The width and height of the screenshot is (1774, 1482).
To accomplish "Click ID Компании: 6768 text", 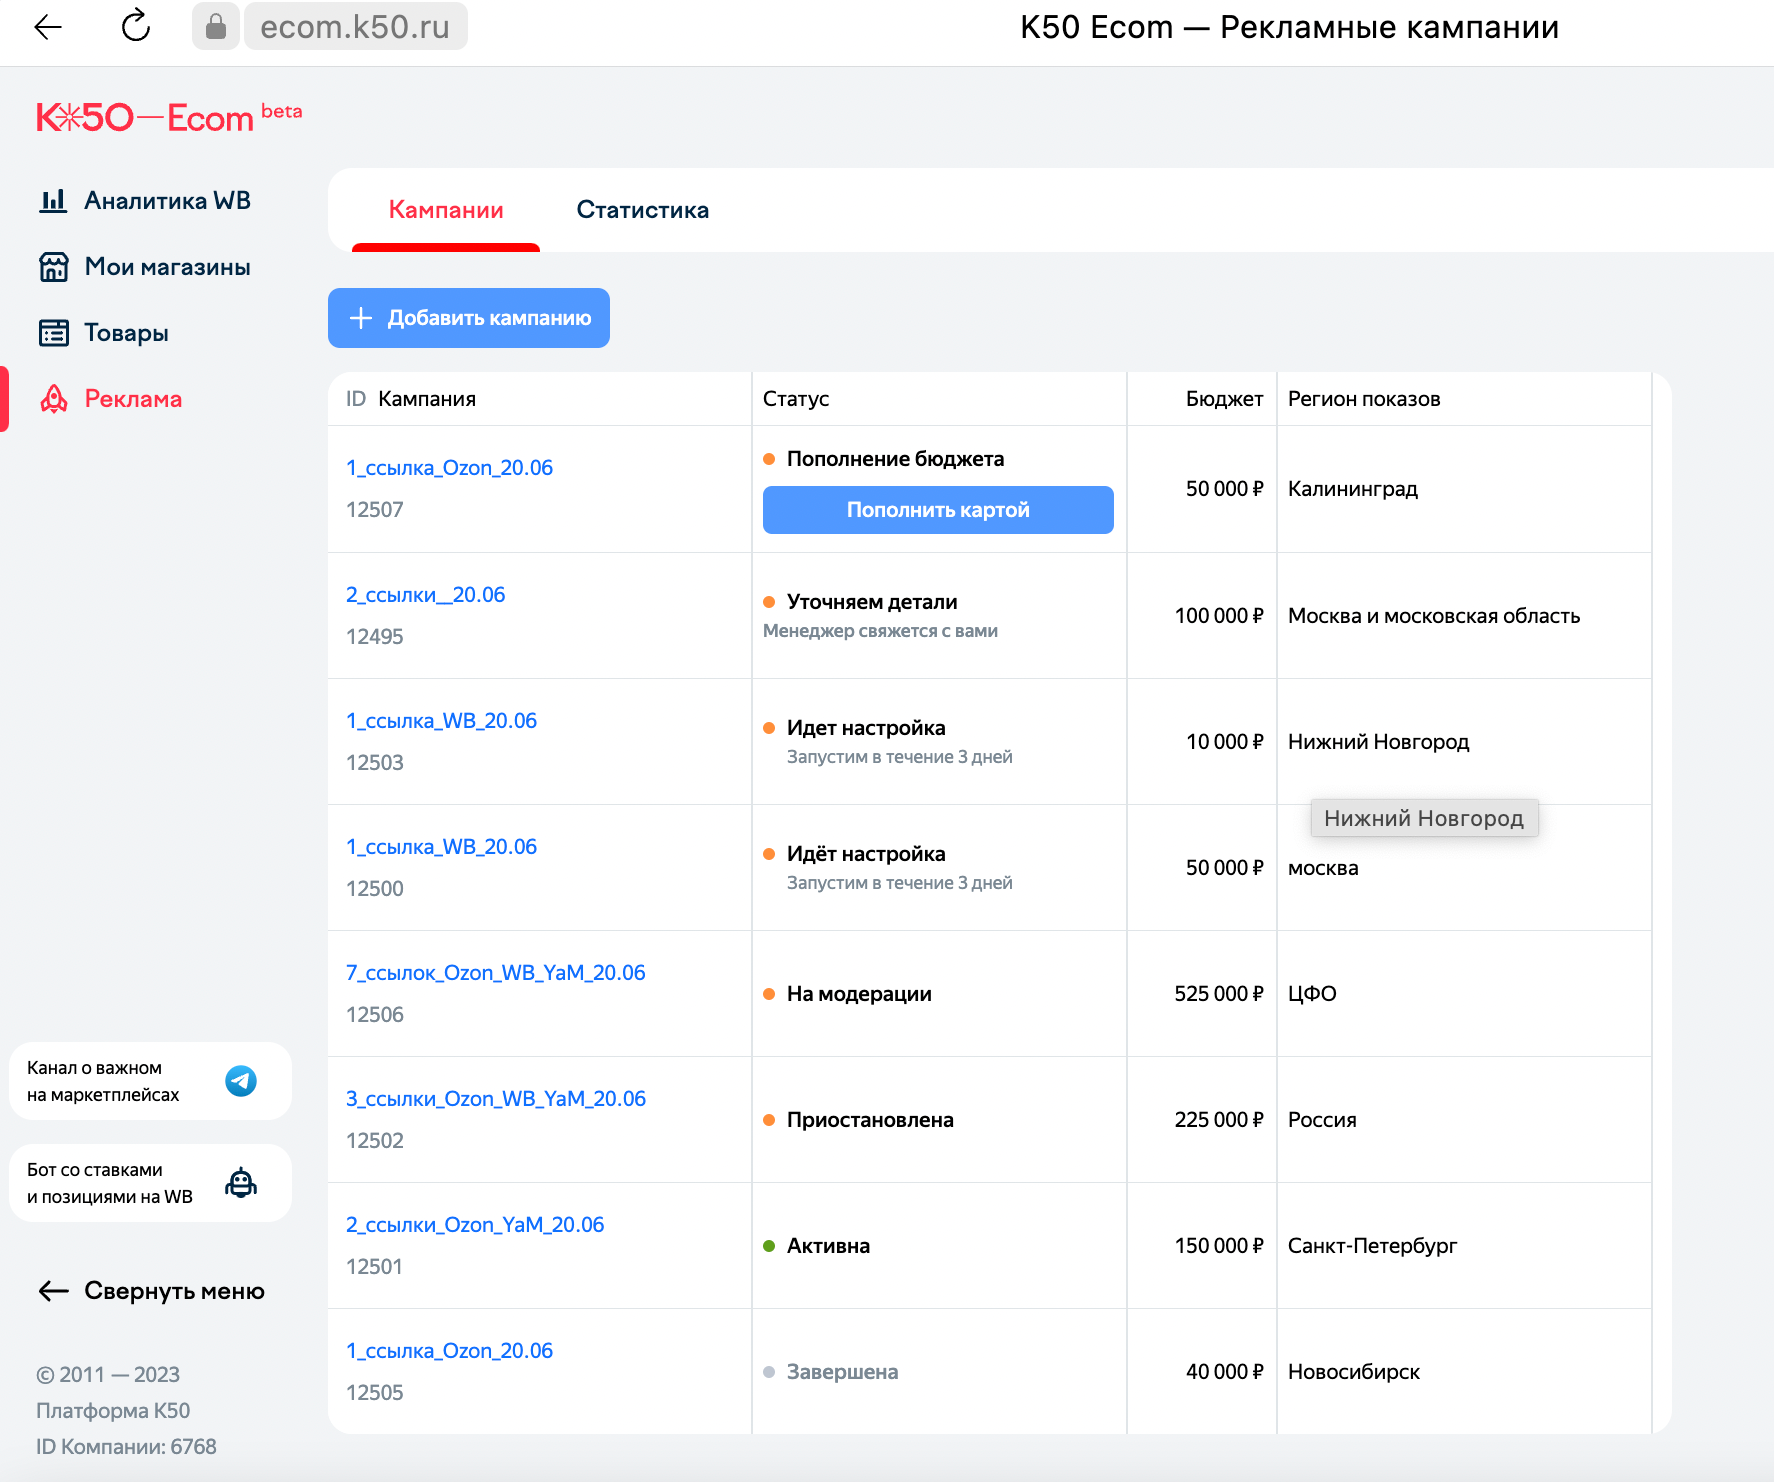I will (x=126, y=1447).
